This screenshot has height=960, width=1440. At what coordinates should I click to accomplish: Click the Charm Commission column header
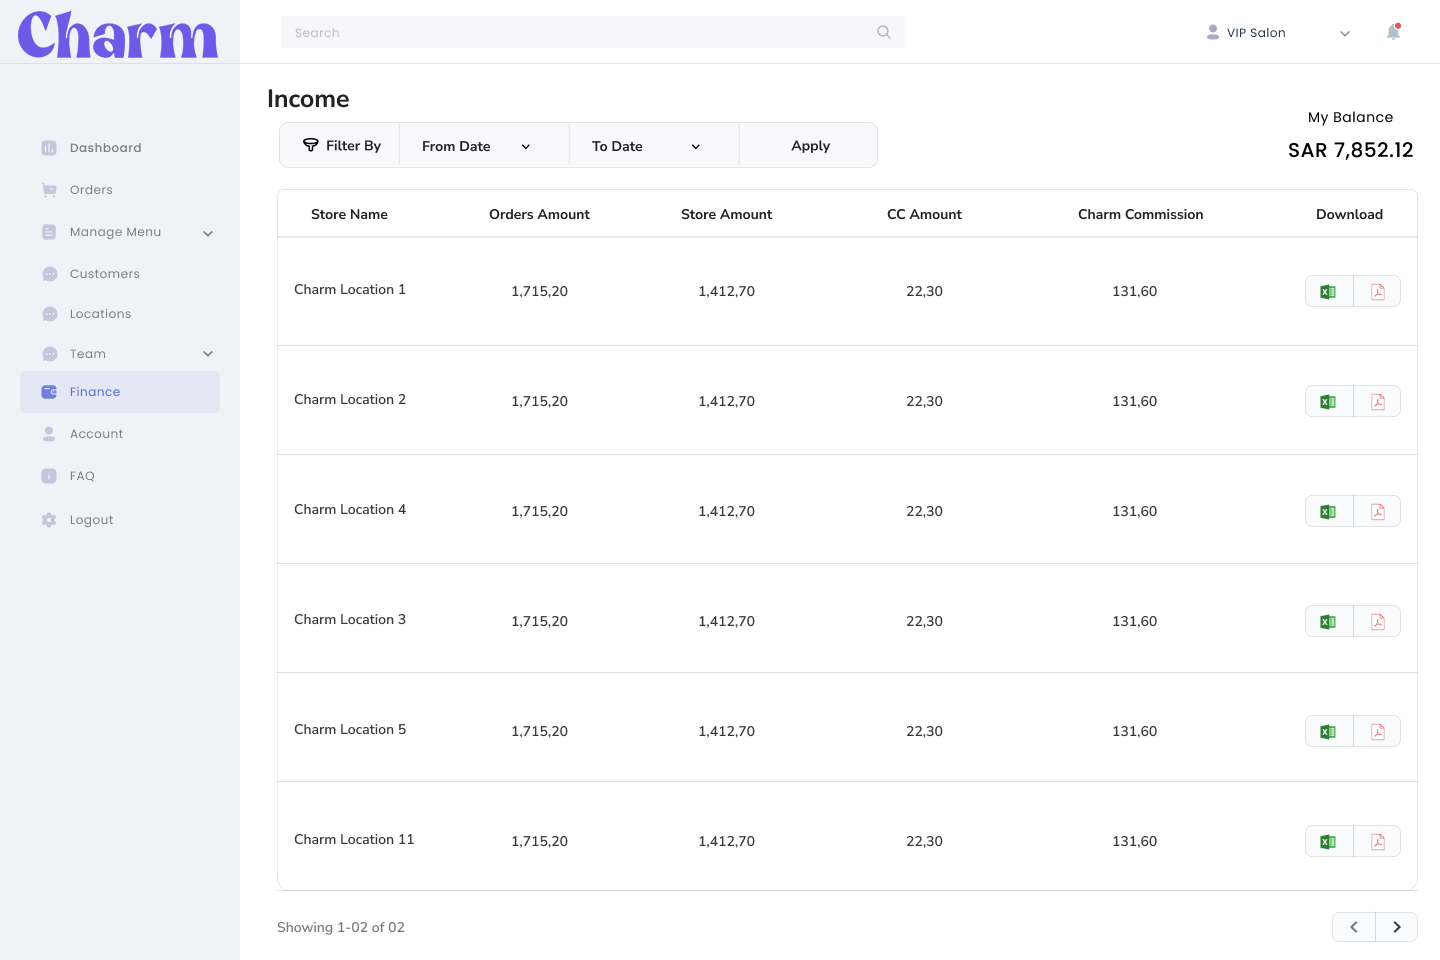pos(1140,214)
